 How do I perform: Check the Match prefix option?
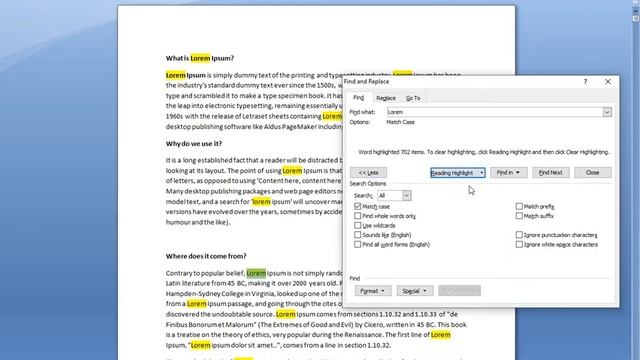519,207
